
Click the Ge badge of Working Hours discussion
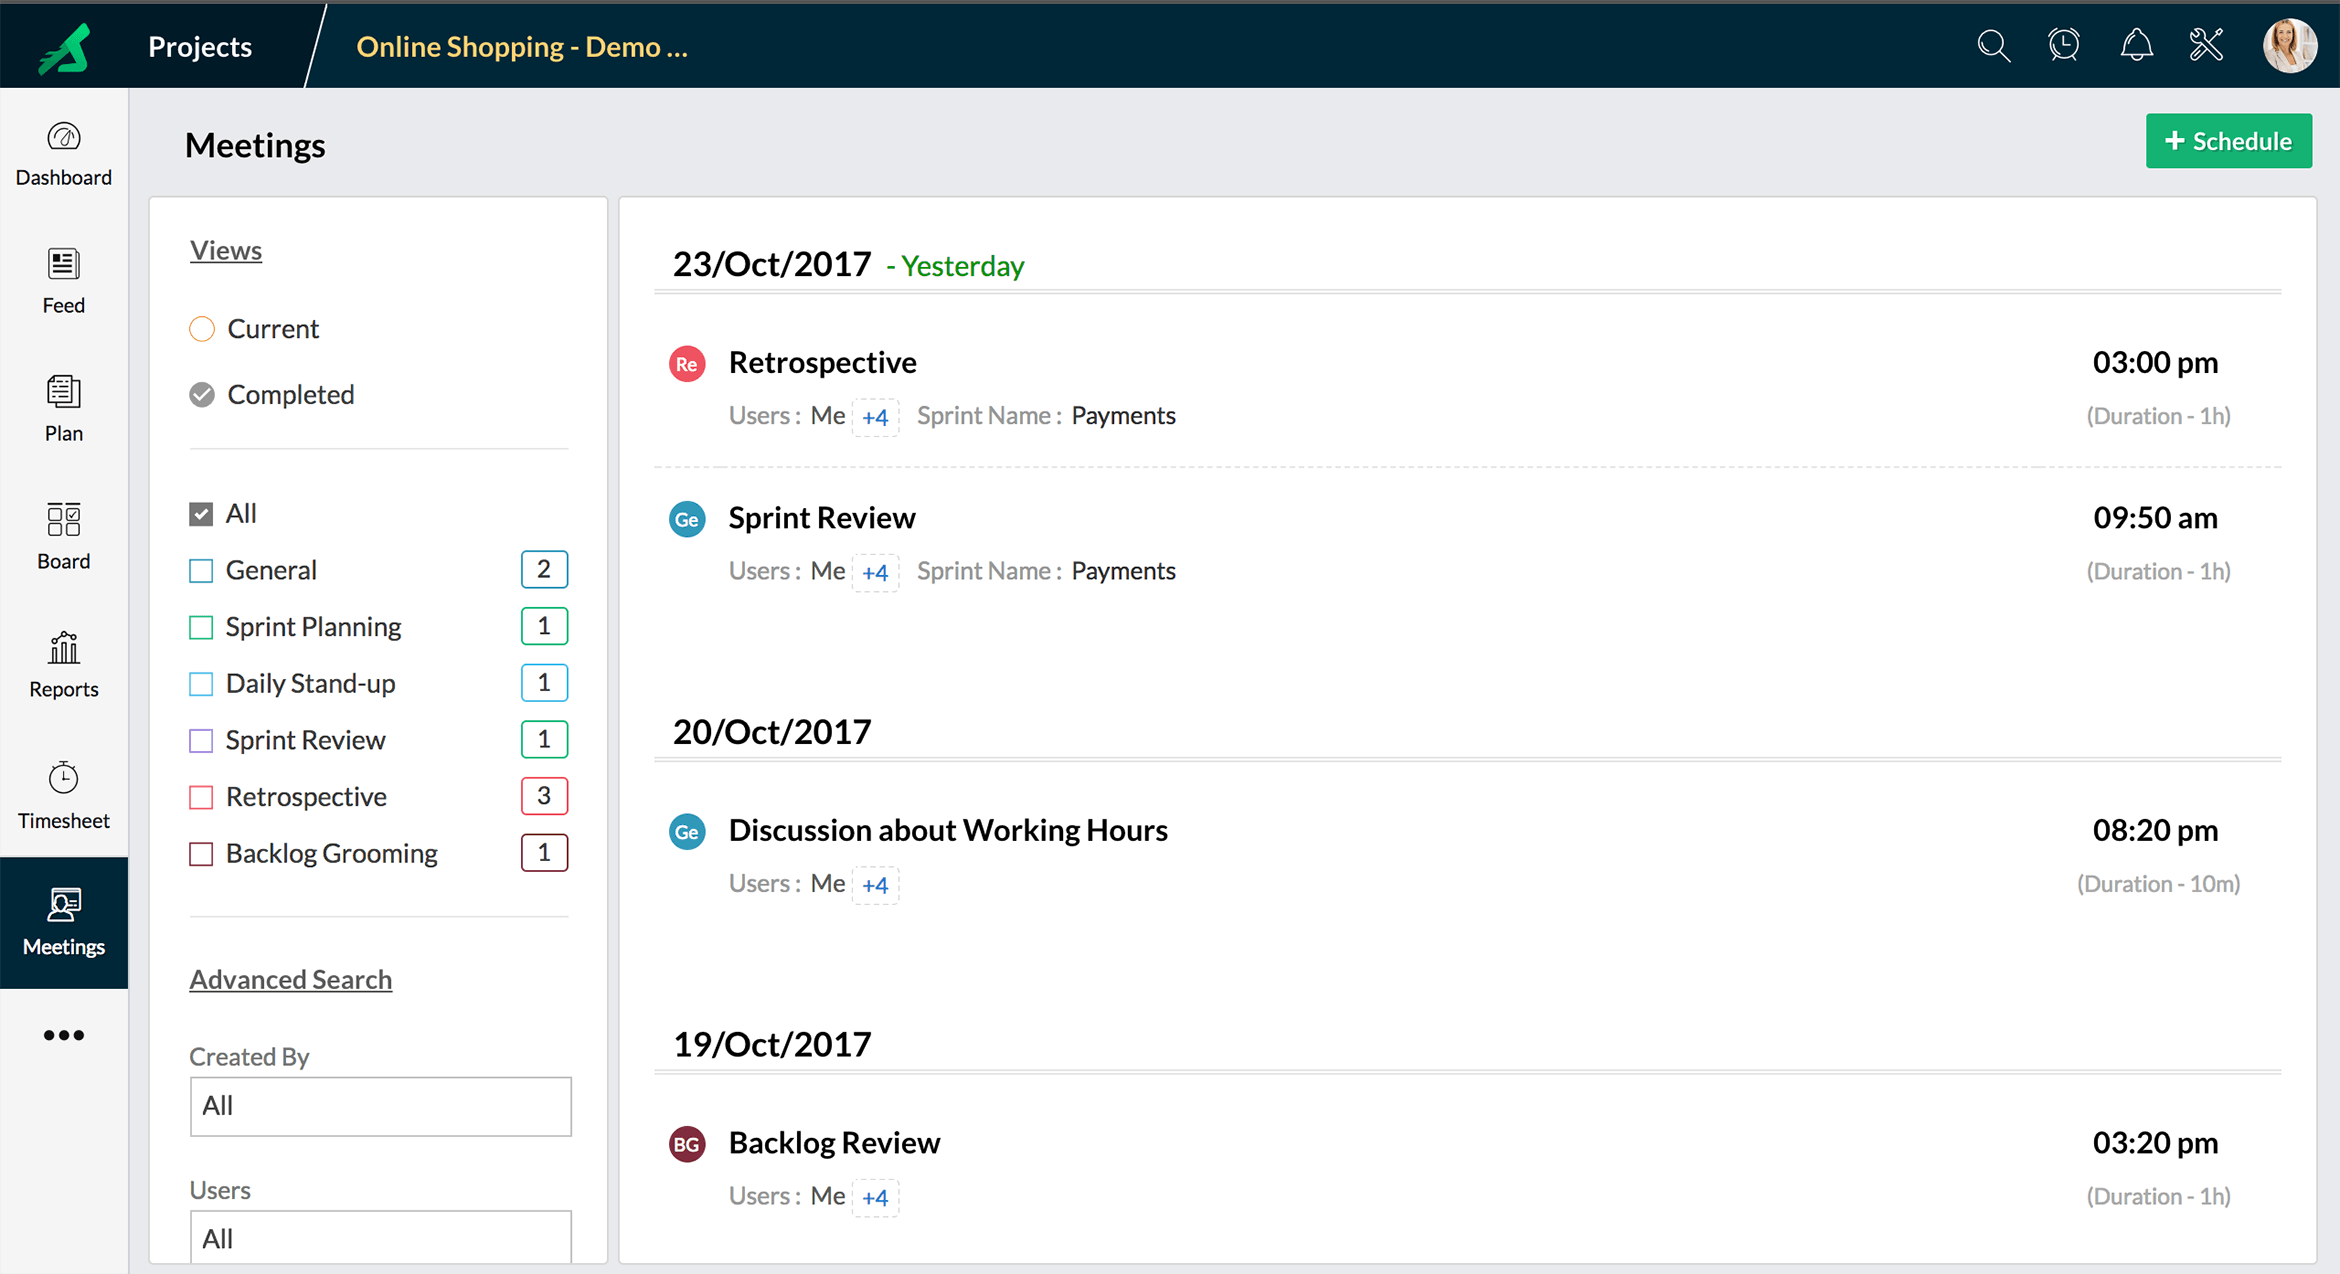(687, 832)
